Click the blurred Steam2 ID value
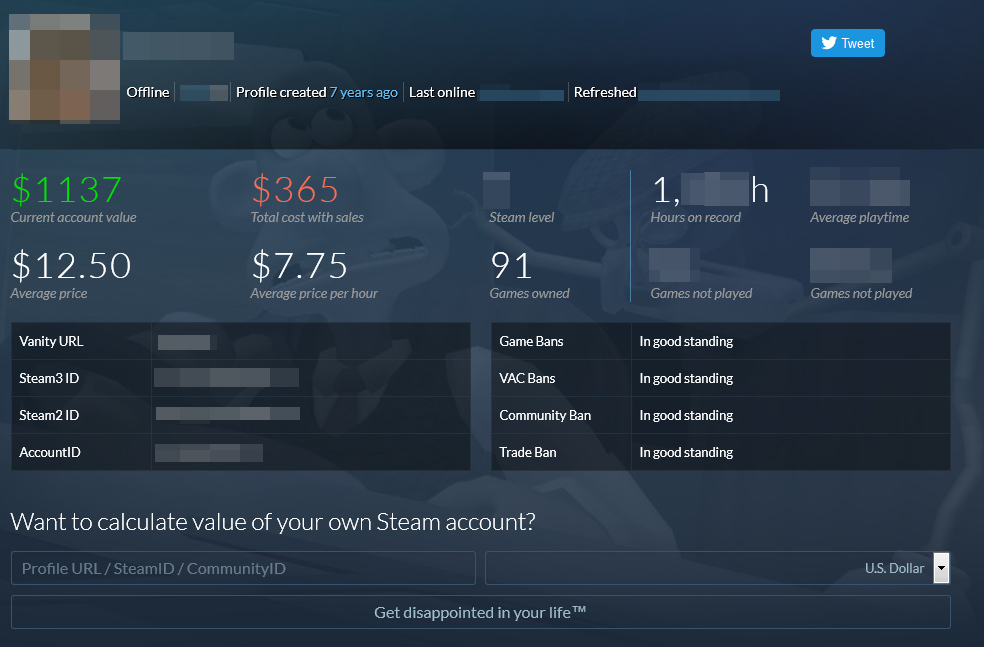The image size is (984, 647). click(228, 414)
